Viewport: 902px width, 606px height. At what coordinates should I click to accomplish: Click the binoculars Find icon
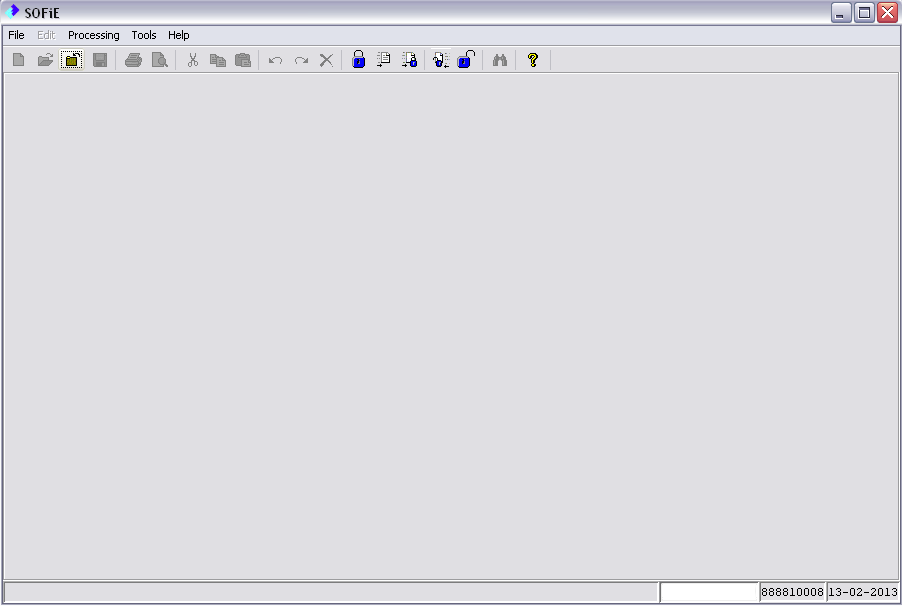pyautogui.click(x=499, y=60)
